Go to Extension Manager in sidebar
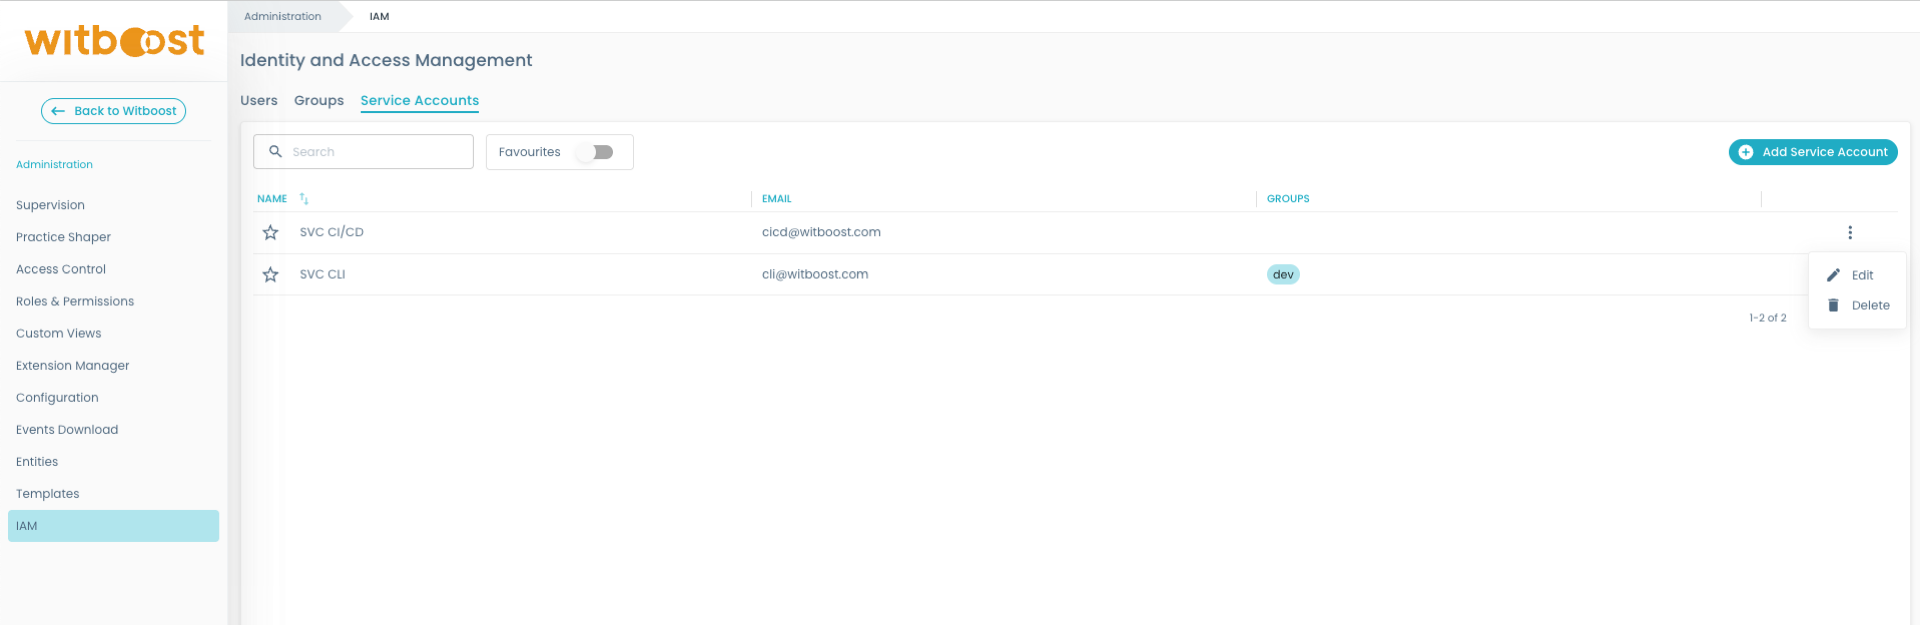This screenshot has height=625, width=1920. pyautogui.click(x=73, y=366)
